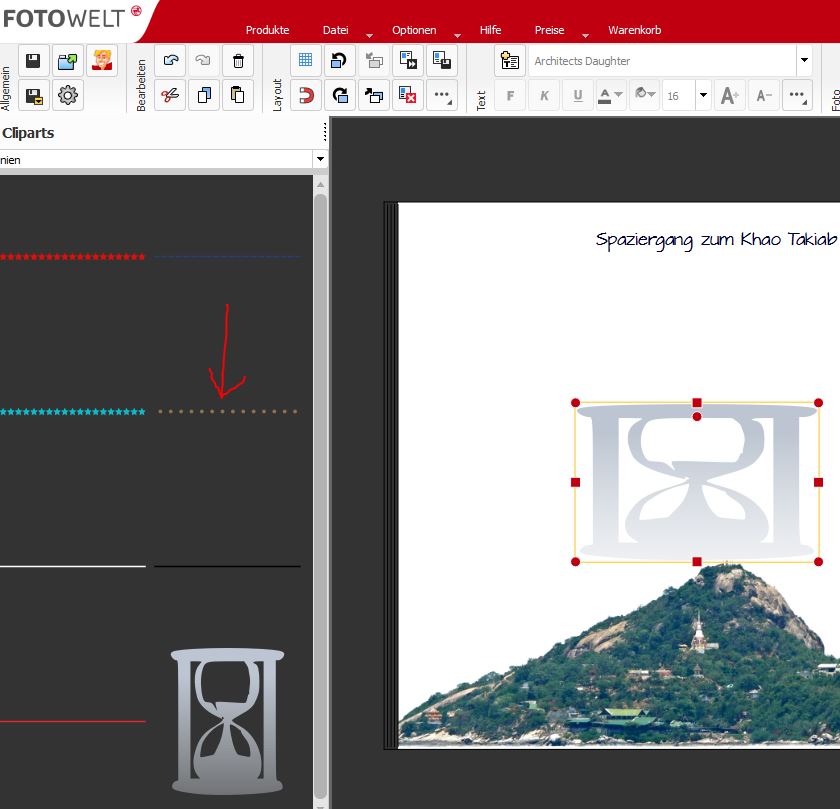Toggle underline U text formatting
The height and width of the screenshot is (809, 840).
click(x=577, y=96)
